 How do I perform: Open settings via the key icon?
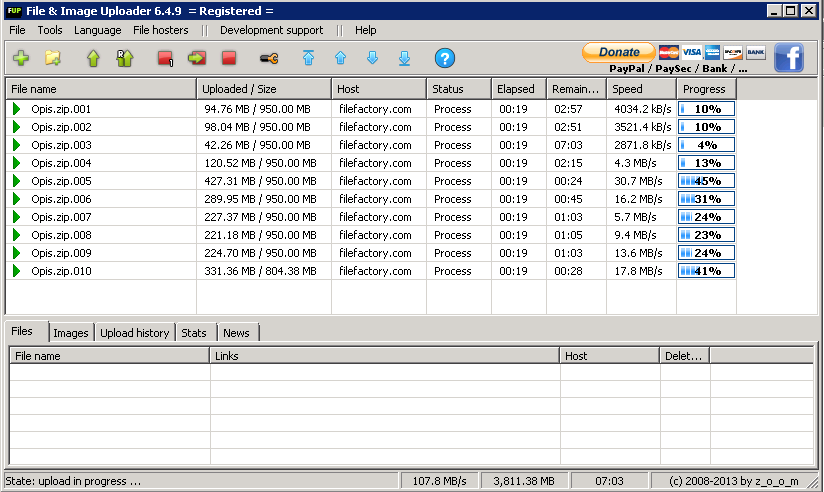(x=269, y=58)
